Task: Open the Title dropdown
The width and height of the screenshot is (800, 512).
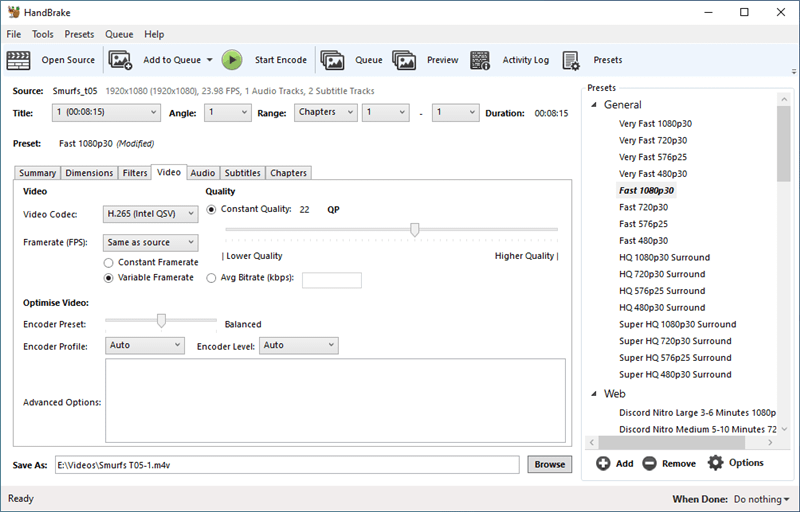Action: [106, 113]
